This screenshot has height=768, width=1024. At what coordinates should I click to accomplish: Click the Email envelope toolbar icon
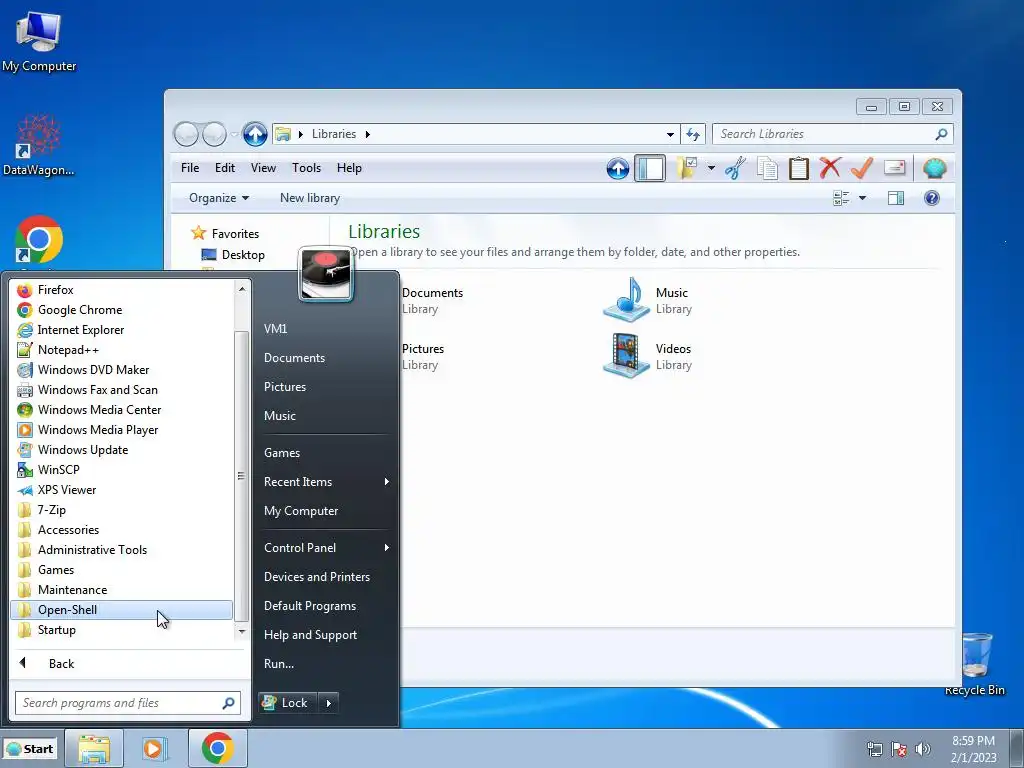tap(895, 168)
